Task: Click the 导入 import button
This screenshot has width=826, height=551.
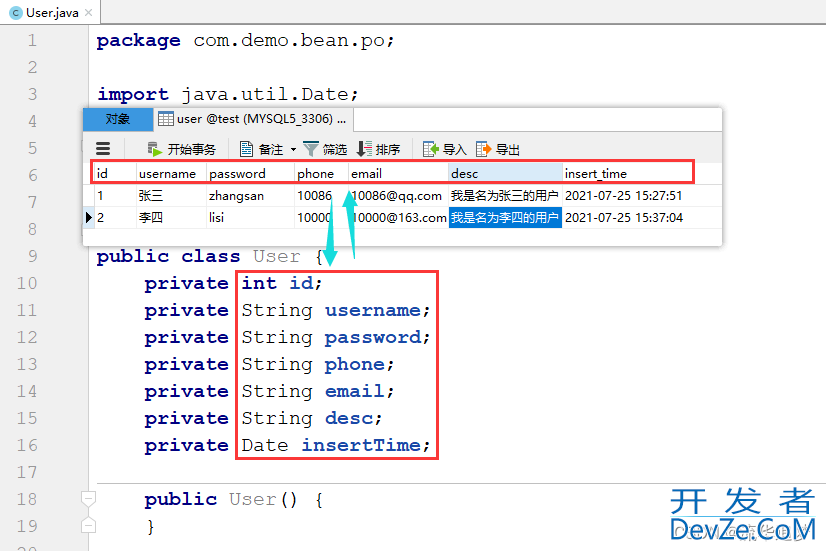Action: tap(445, 150)
